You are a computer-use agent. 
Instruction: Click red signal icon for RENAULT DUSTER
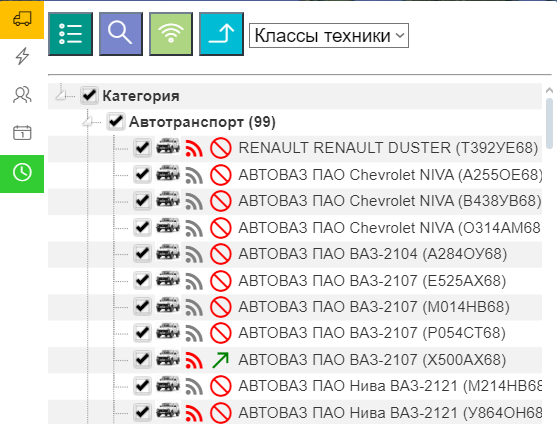coord(194,148)
